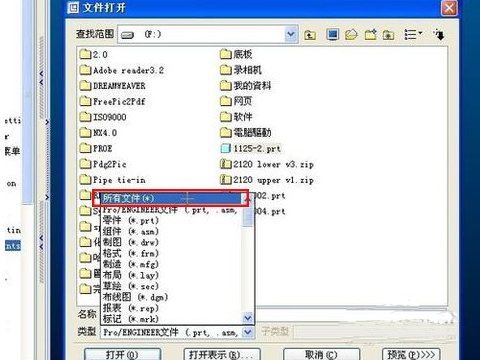Click the type list scrollbar thumb
The width and height of the screenshot is (480, 360).
tap(248, 216)
